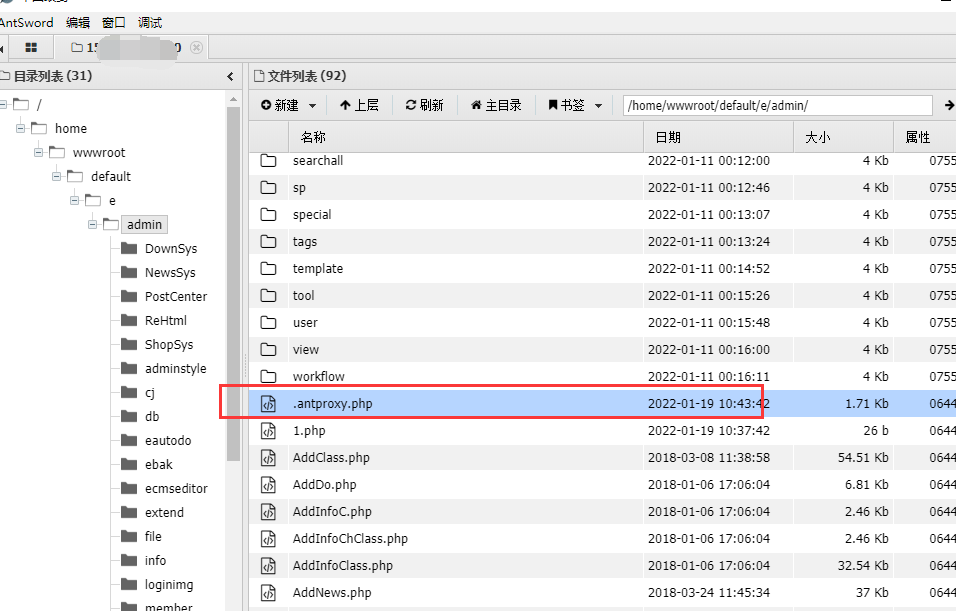This screenshot has height=611, width=956.
Task: Click the path input field
Action: pyautogui.click(x=777, y=105)
